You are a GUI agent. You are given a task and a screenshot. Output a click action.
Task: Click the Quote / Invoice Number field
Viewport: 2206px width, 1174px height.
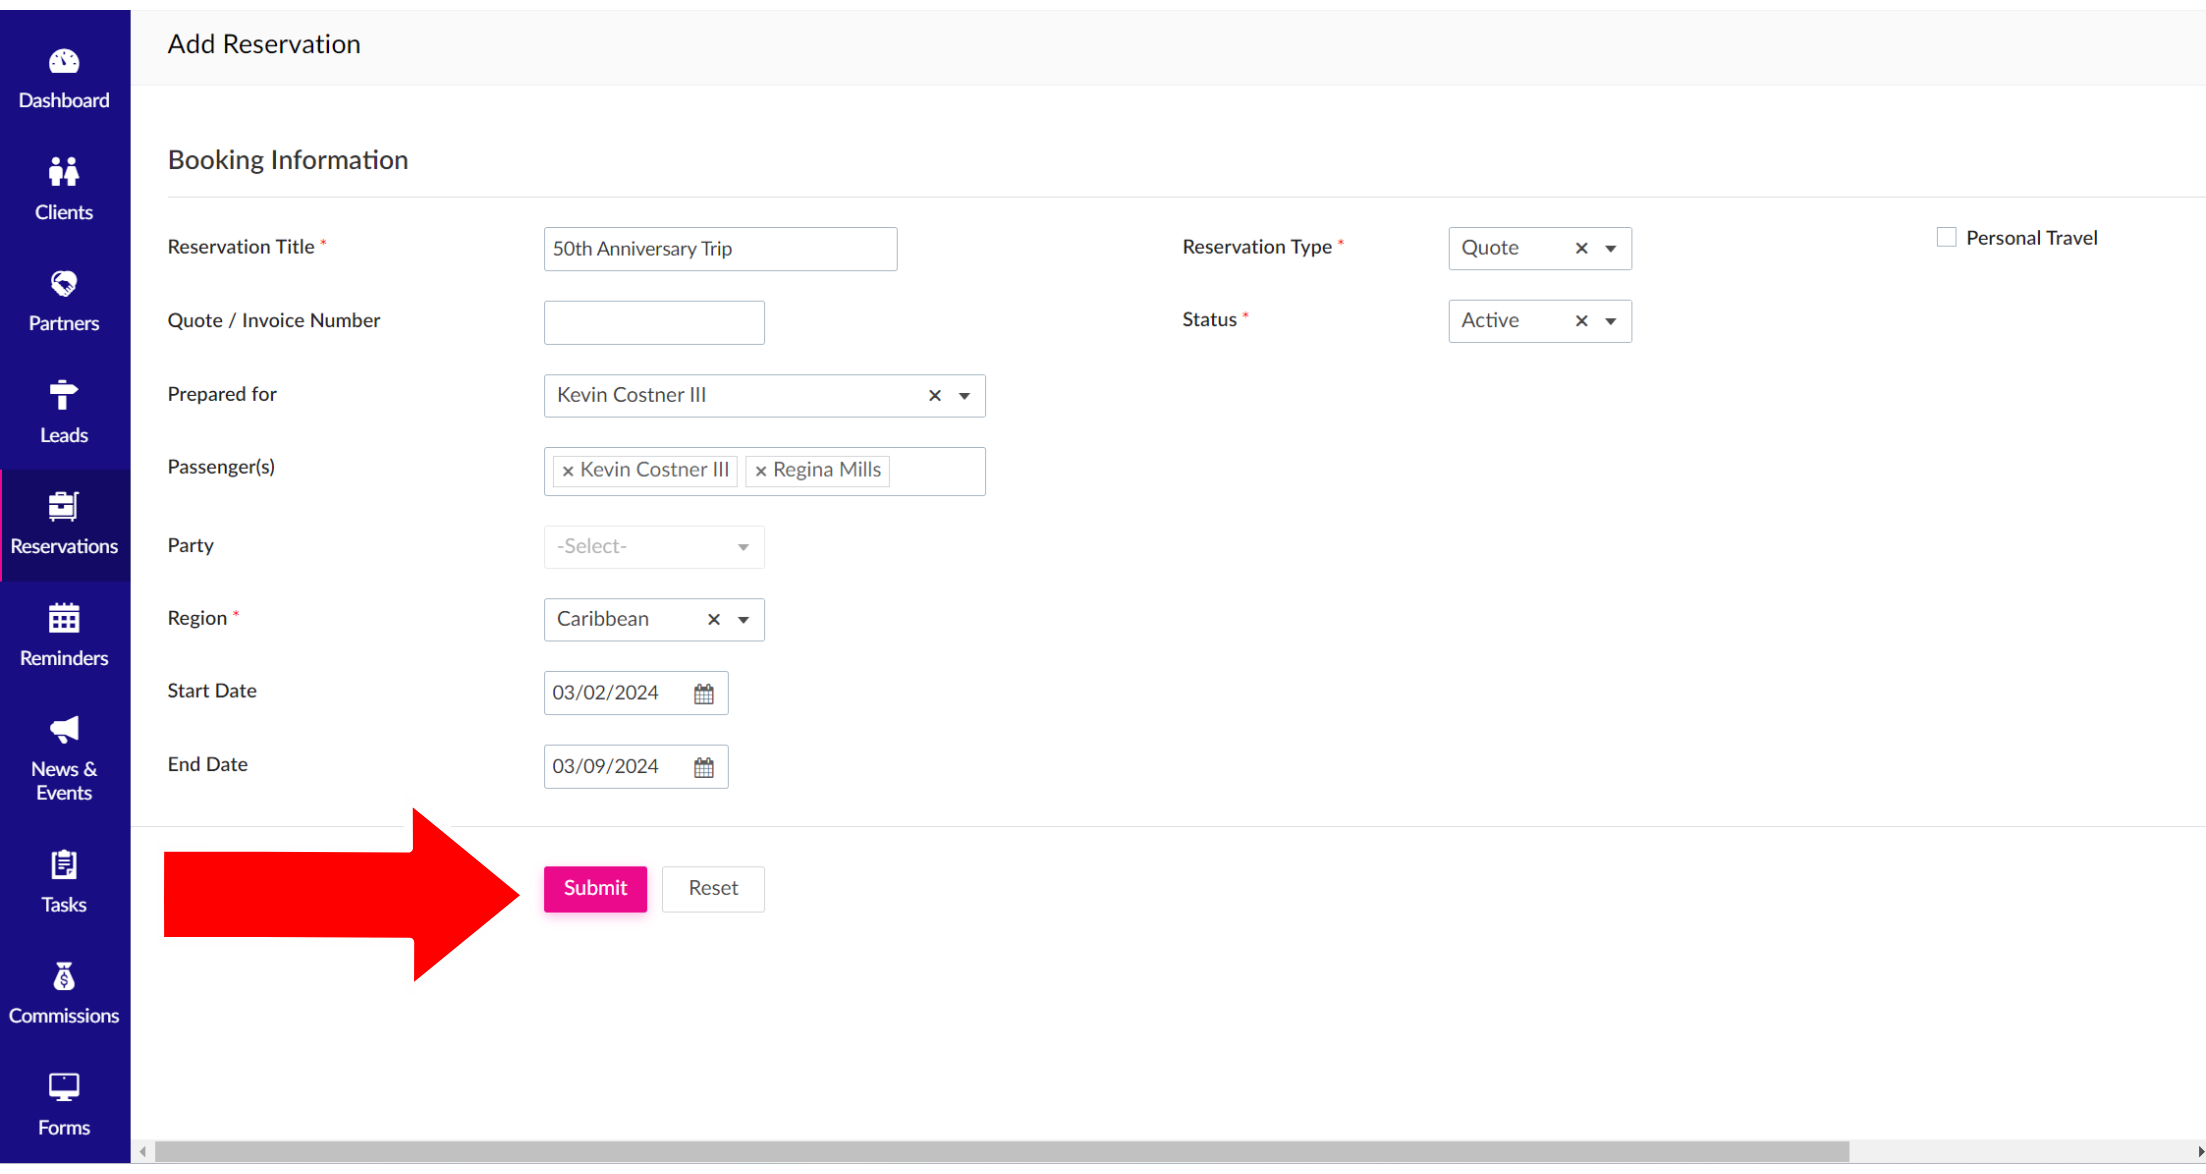[654, 323]
